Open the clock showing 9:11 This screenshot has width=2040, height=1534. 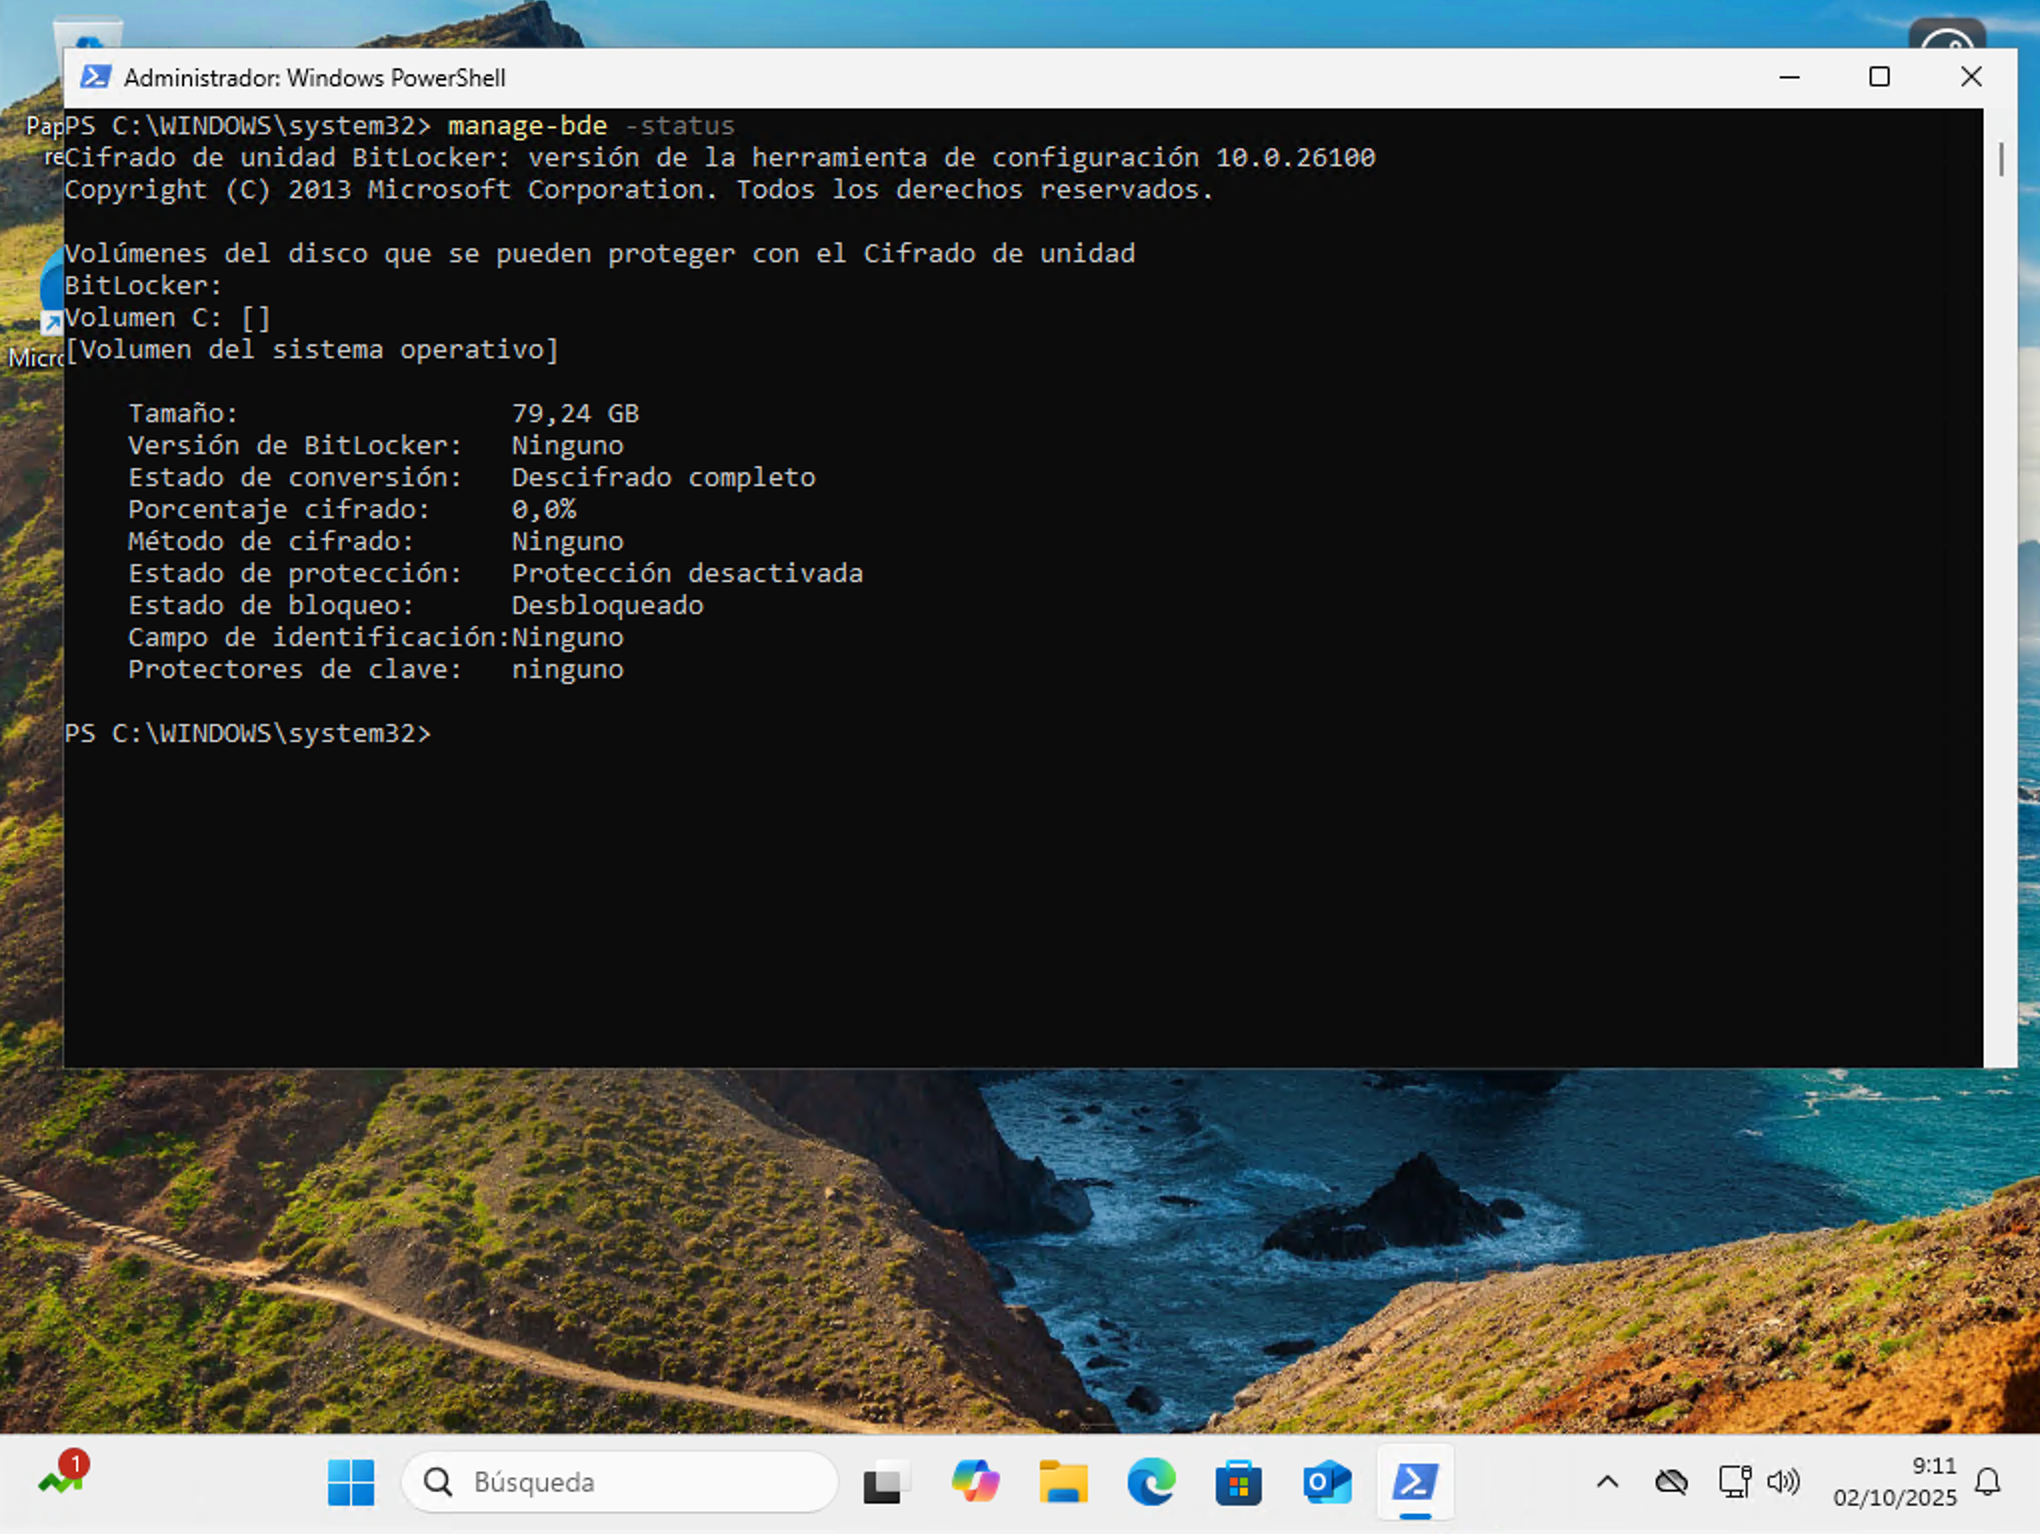coord(1894,1482)
